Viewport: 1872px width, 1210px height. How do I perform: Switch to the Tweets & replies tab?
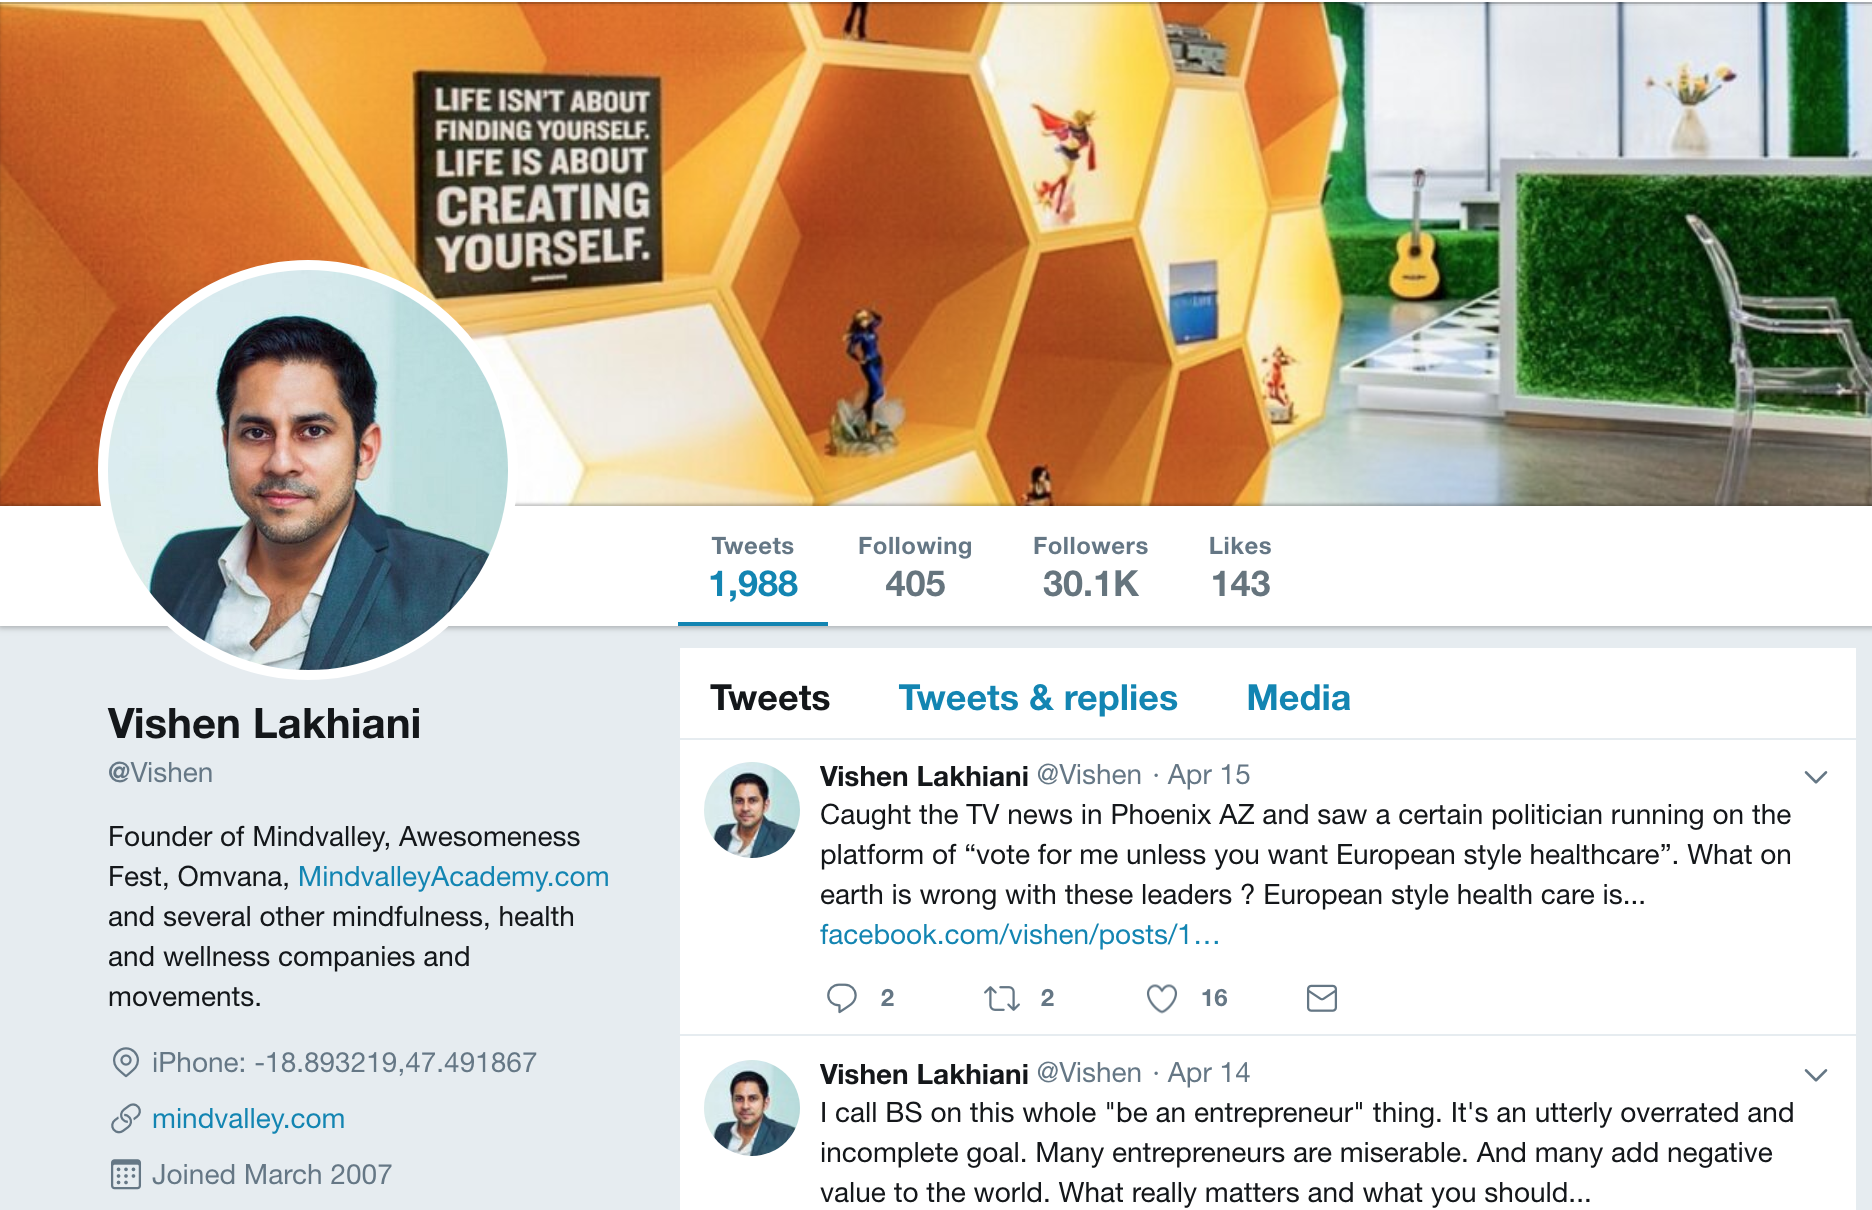[x=1038, y=698]
